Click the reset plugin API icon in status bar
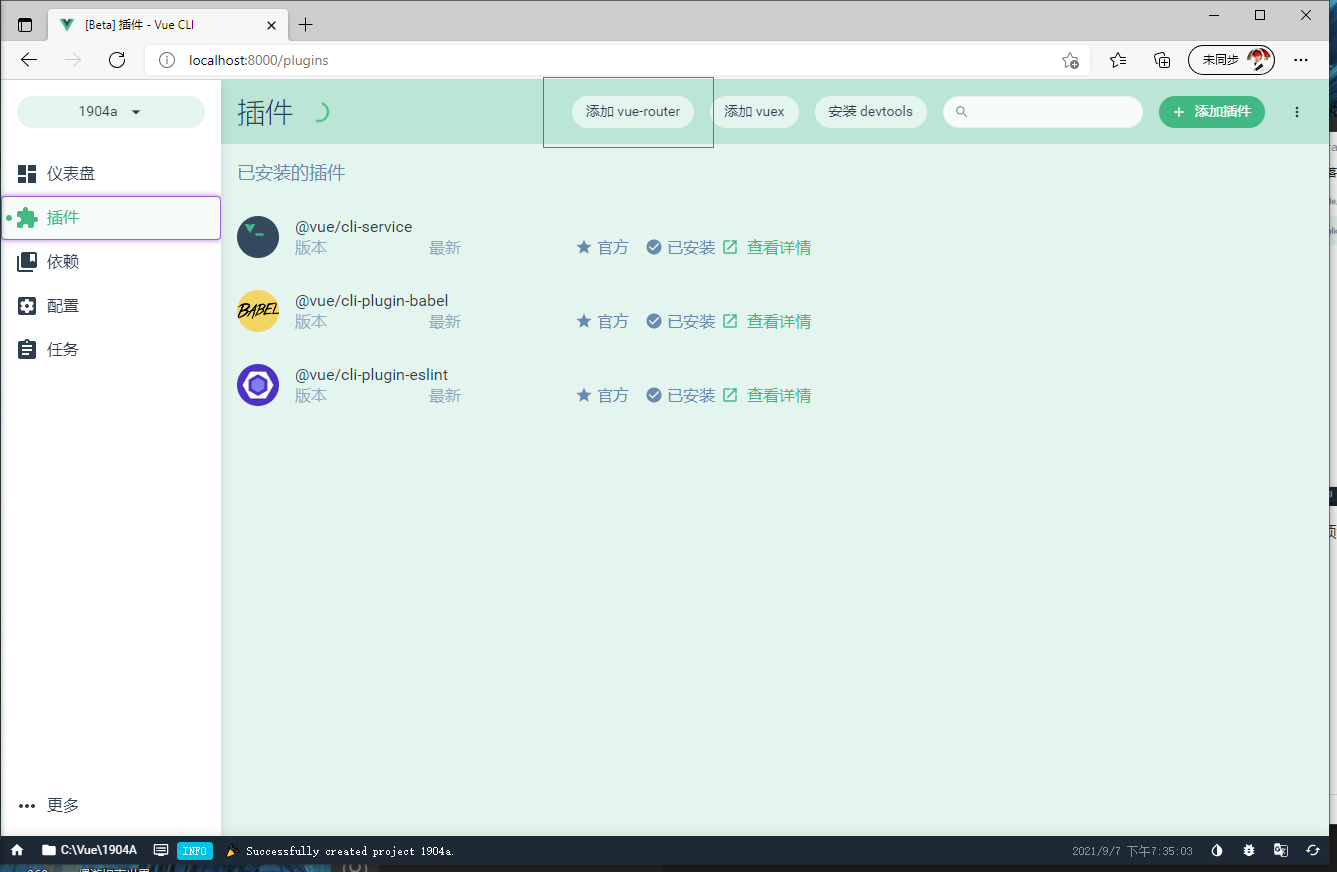1337x872 pixels. pyautogui.click(x=1313, y=850)
